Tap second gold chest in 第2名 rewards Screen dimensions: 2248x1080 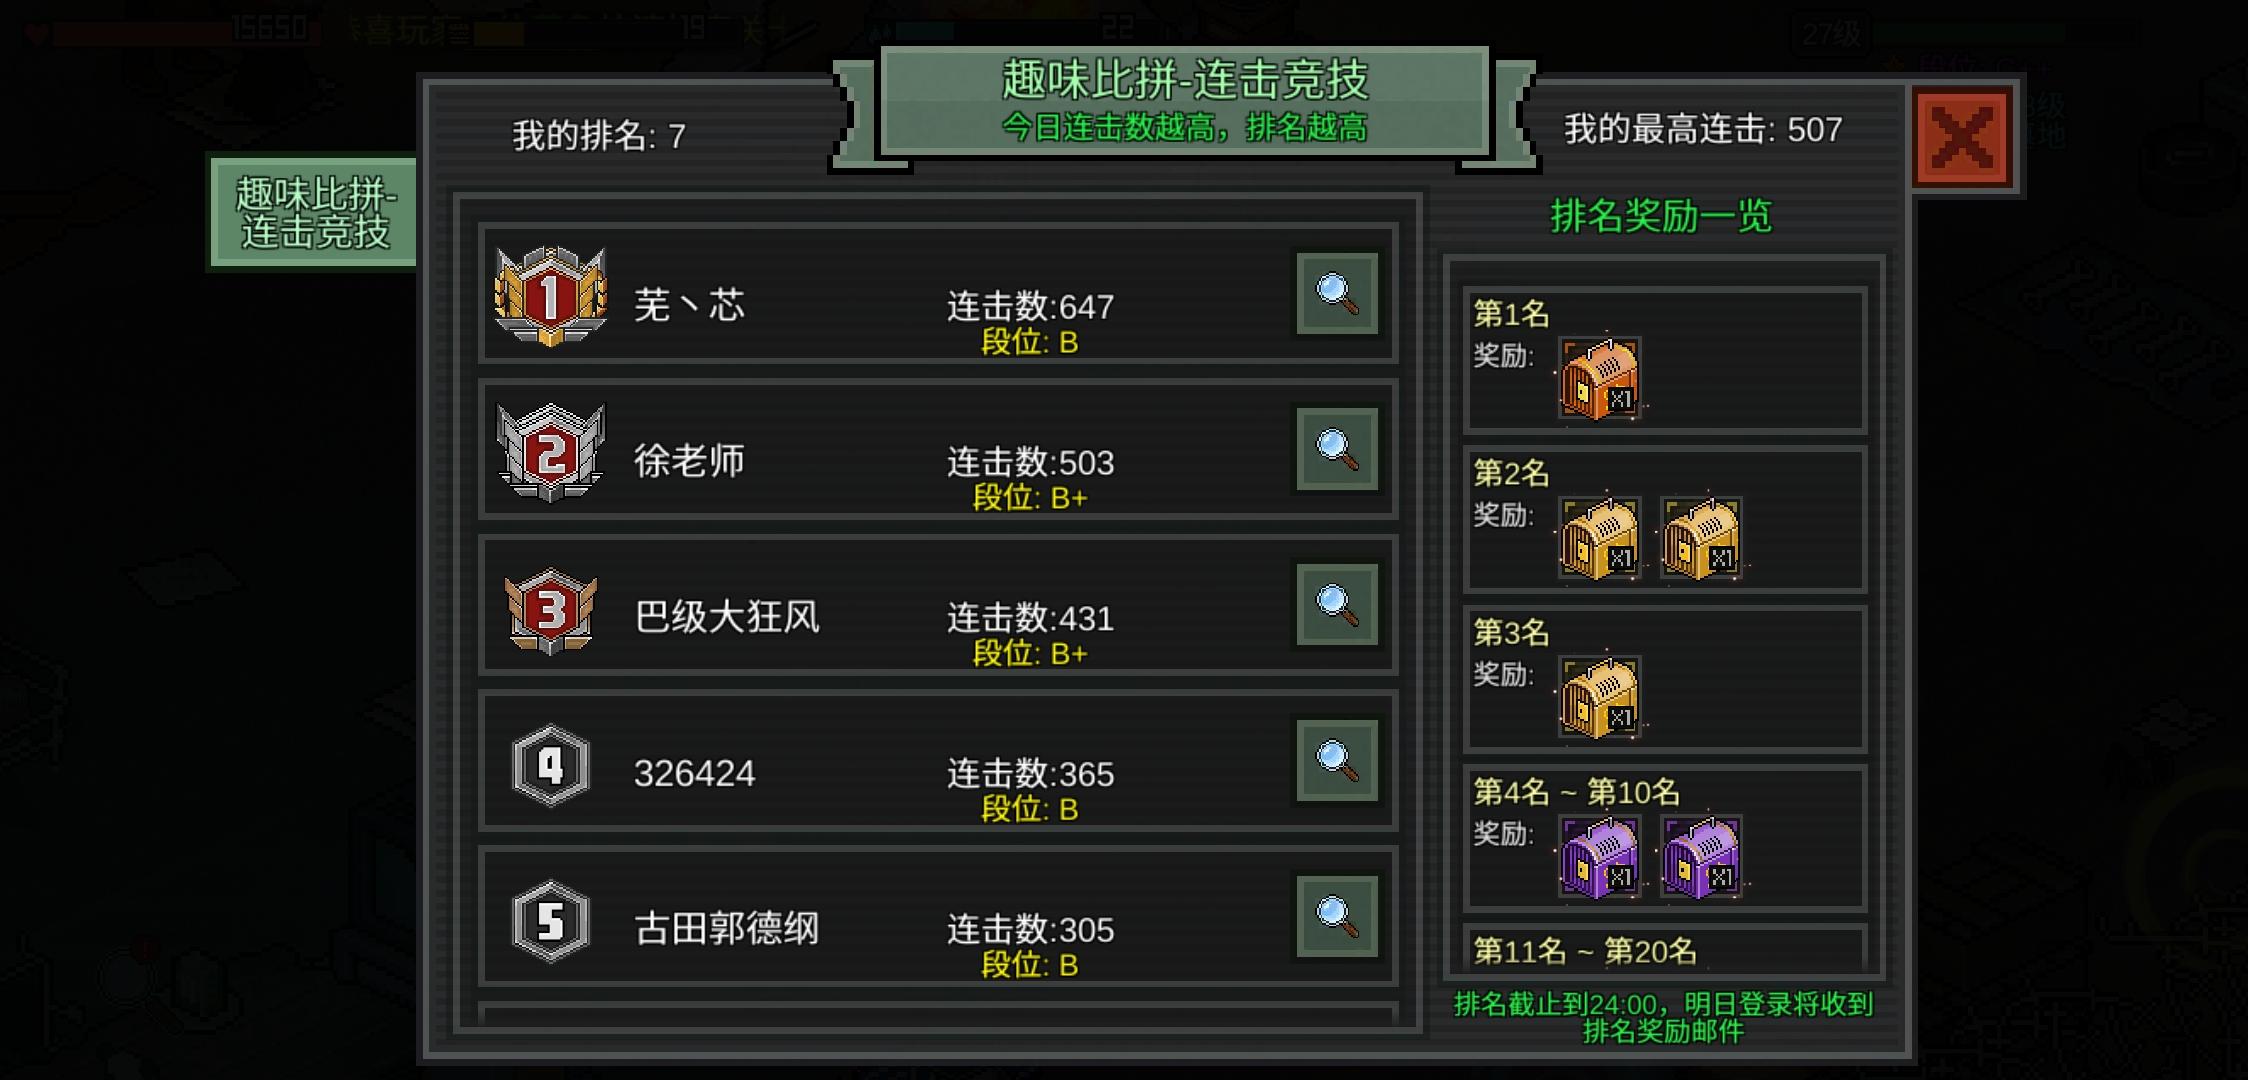(1701, 538)
